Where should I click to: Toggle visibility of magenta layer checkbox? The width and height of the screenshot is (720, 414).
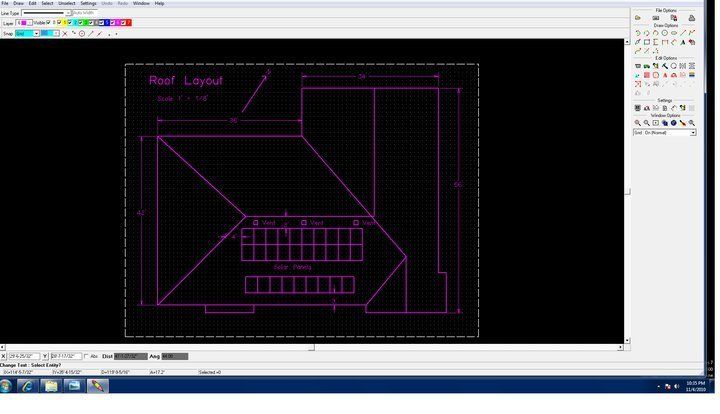(112, 22)
